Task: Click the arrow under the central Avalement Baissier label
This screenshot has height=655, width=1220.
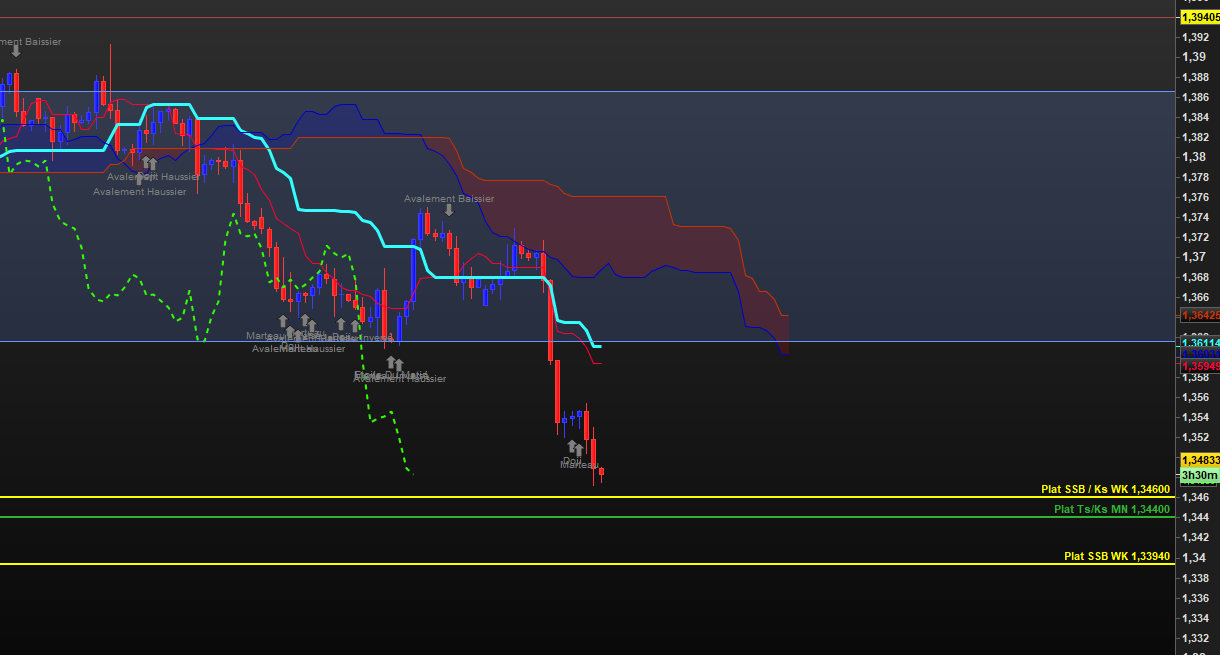Action: (x=449, y=210)
